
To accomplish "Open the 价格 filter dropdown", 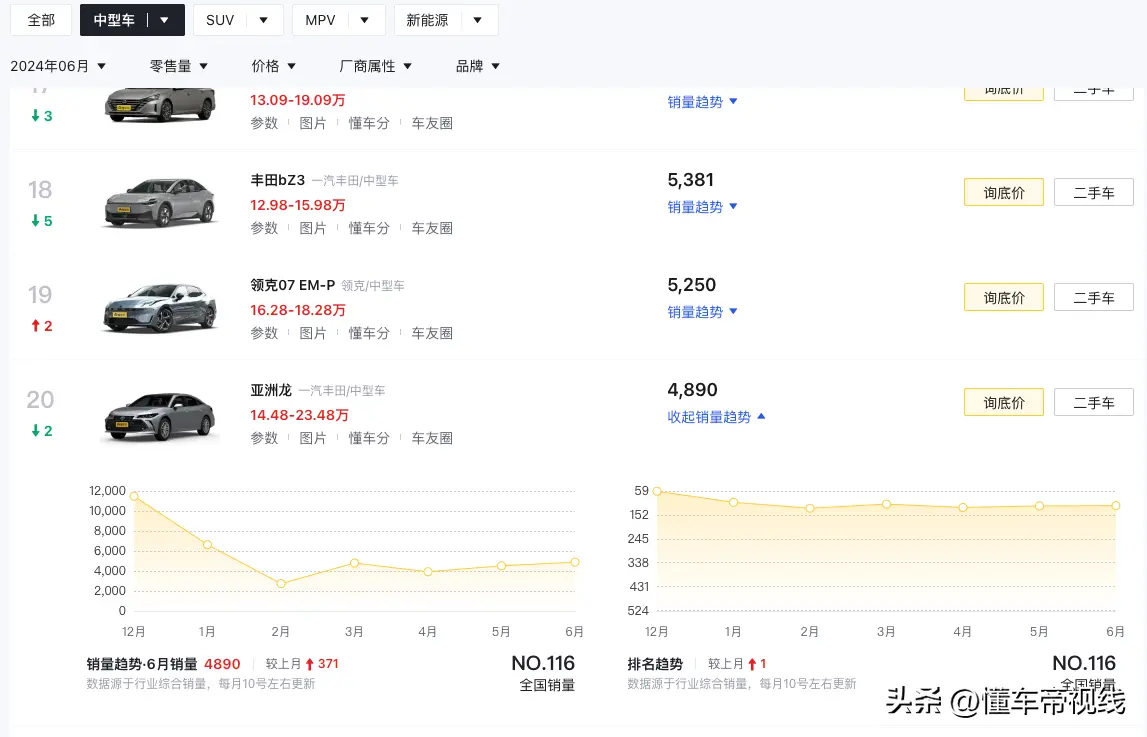I will click(x=274, y=66).
